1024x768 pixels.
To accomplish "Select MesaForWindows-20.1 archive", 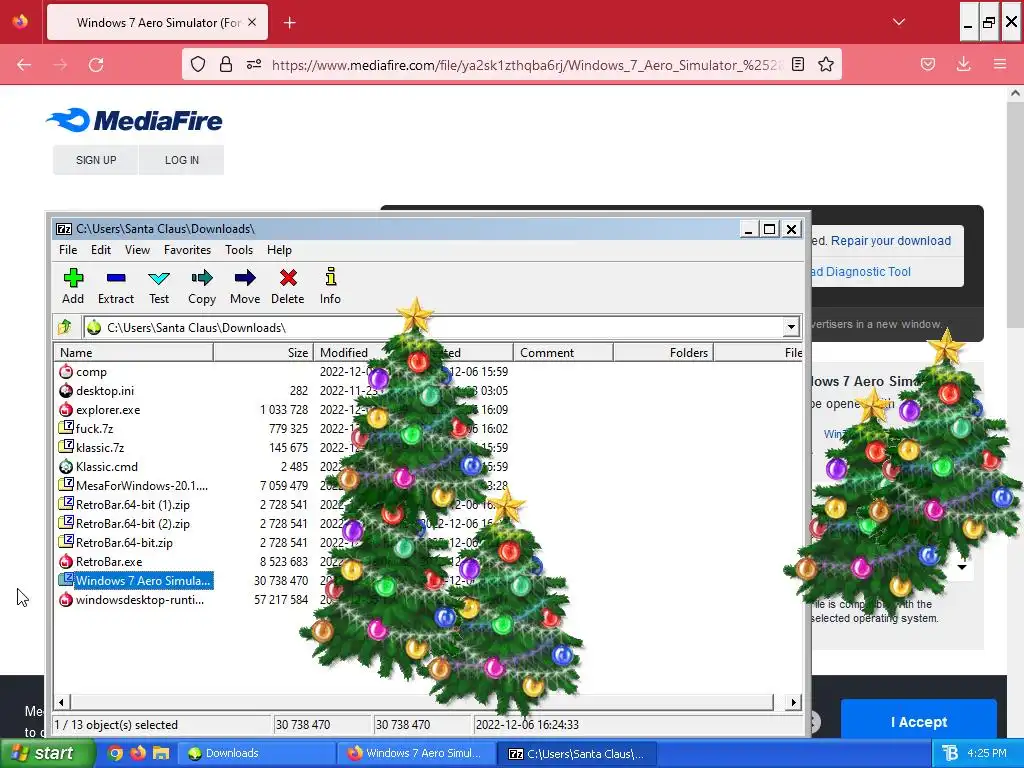I will pos(133,485).
